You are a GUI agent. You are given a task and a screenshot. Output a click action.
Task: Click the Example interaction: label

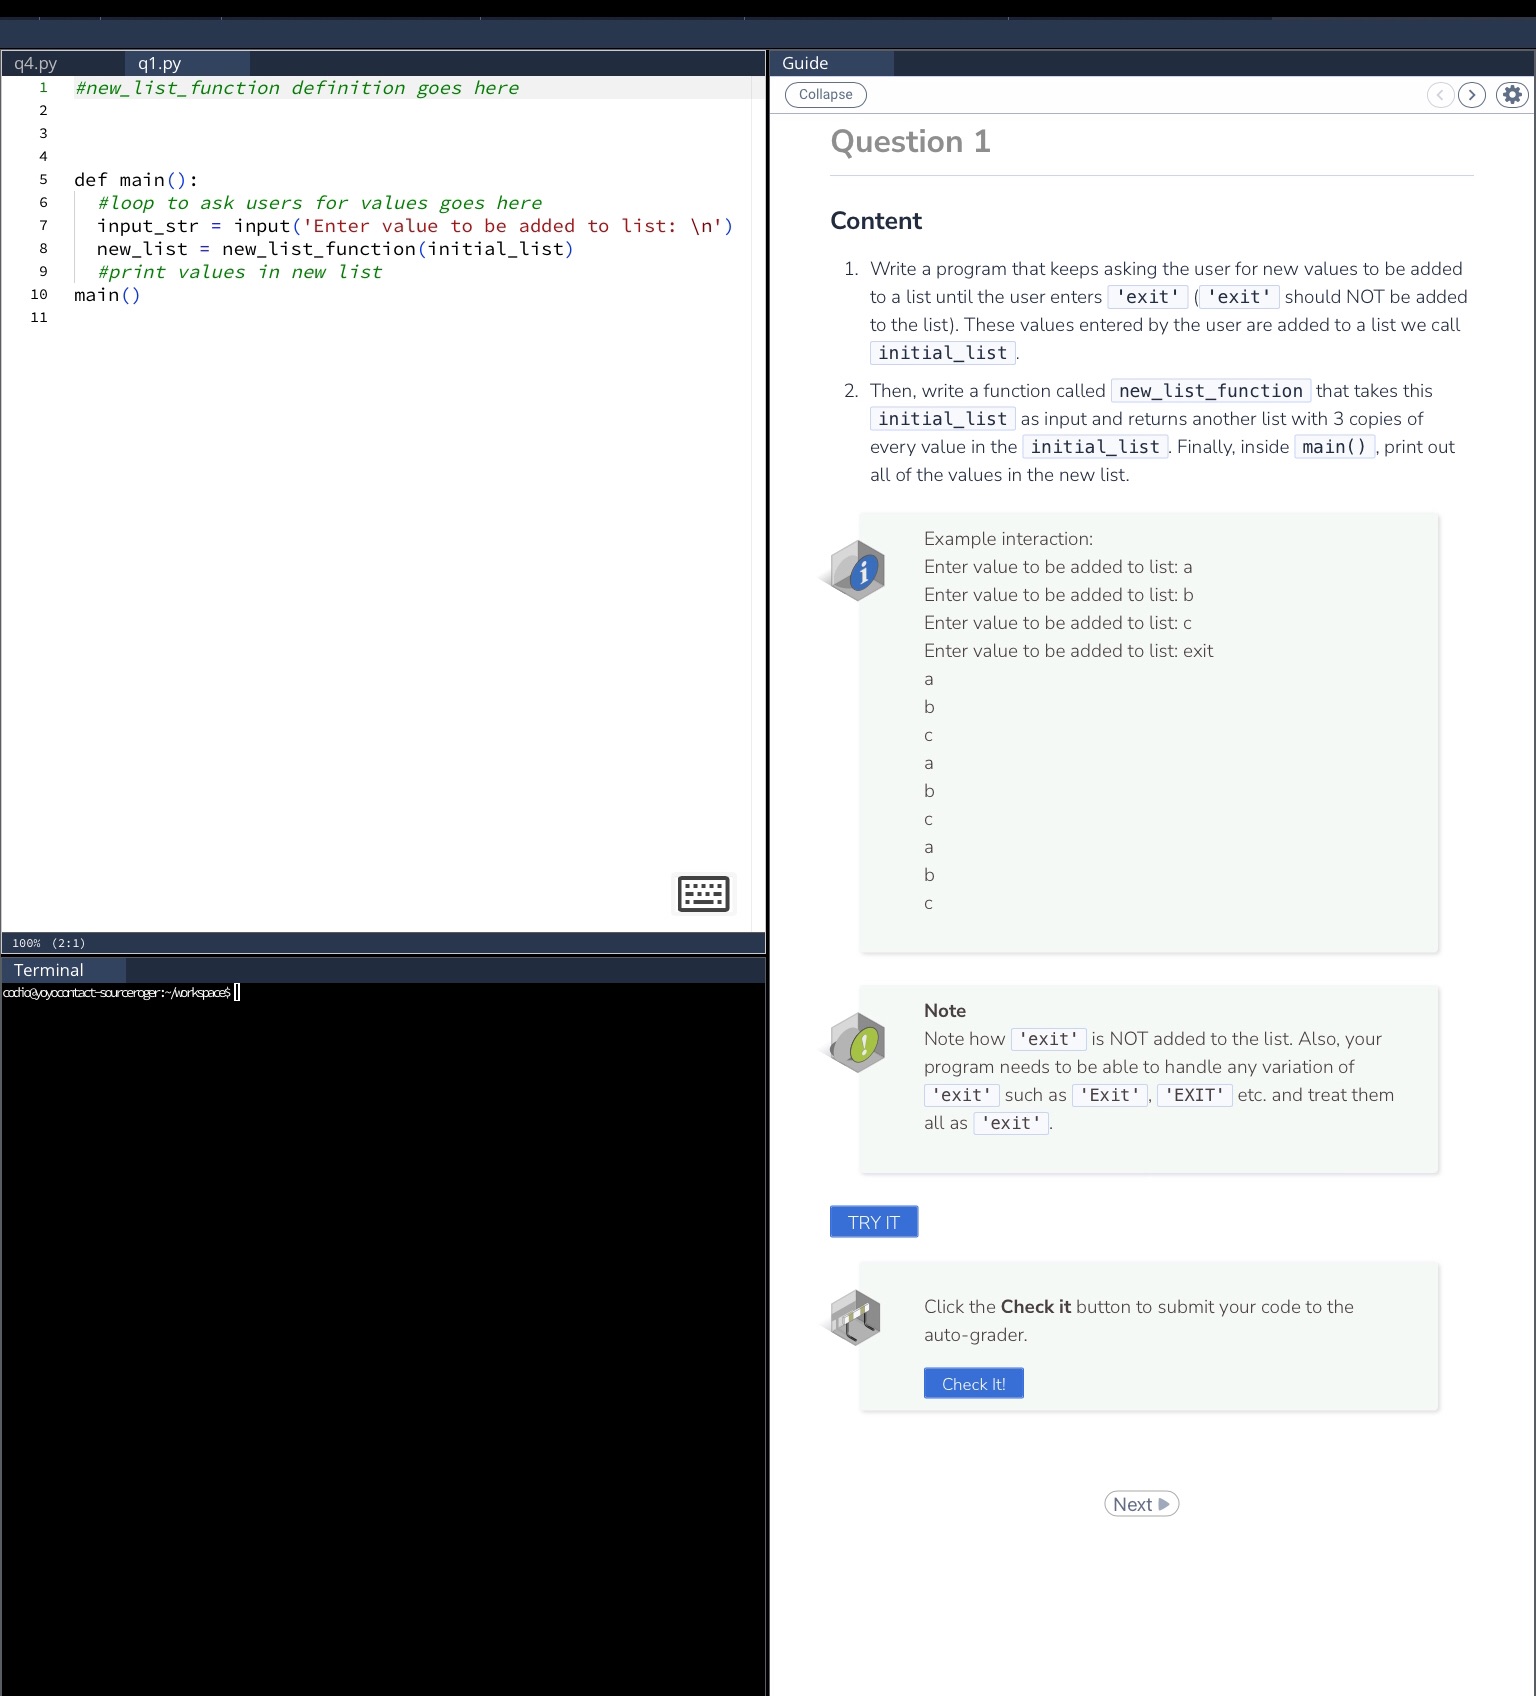tap(1008, 539)
